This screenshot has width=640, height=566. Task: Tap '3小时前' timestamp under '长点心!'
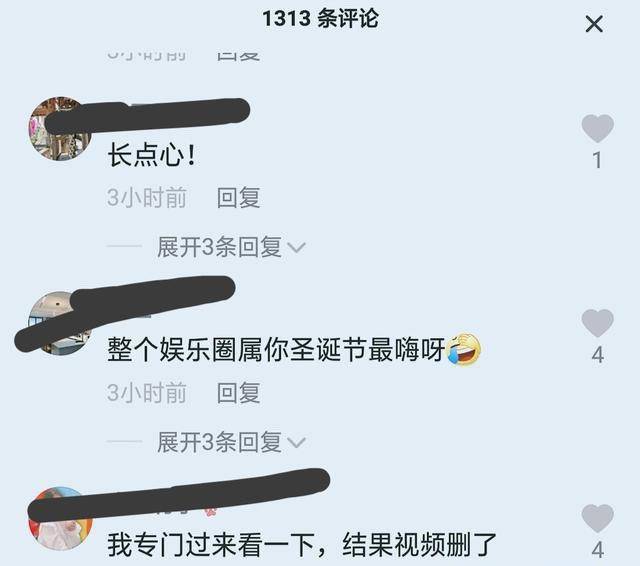tap(147, 198)
